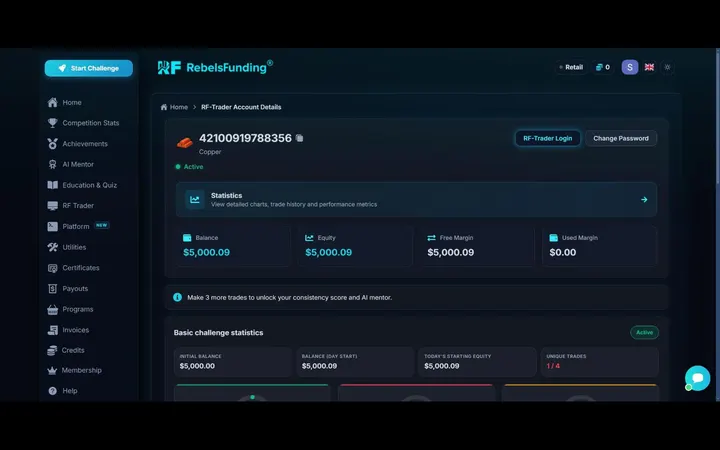Select Education & Quiz book icon
The height and width of the screenshot is (450, 720).
(53, 185)
